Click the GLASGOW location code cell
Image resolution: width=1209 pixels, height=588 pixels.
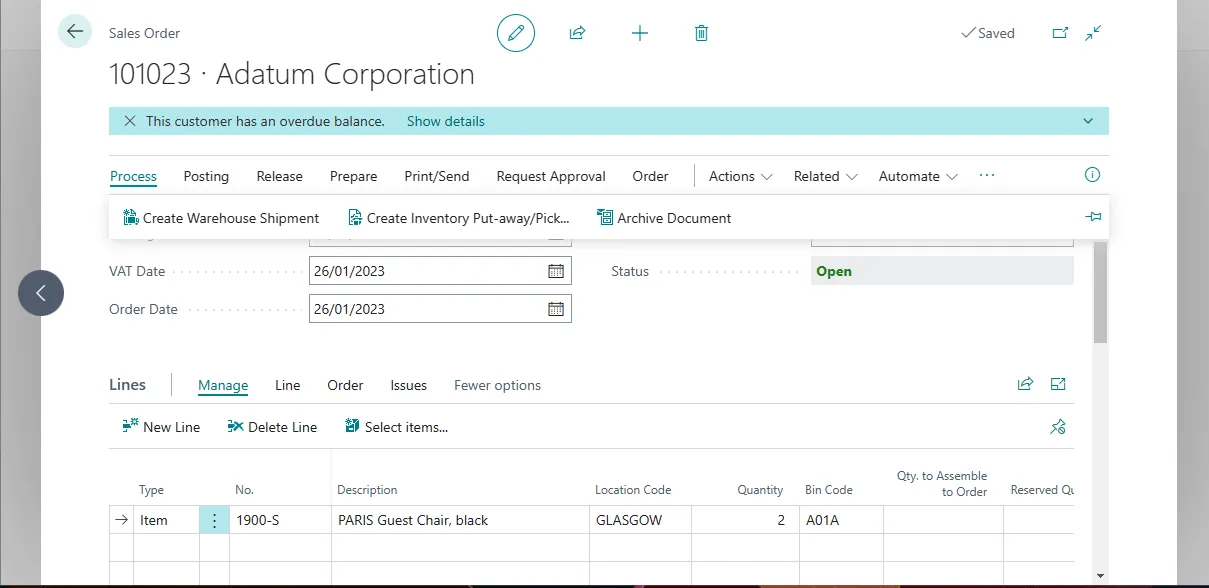pos(640,520)
